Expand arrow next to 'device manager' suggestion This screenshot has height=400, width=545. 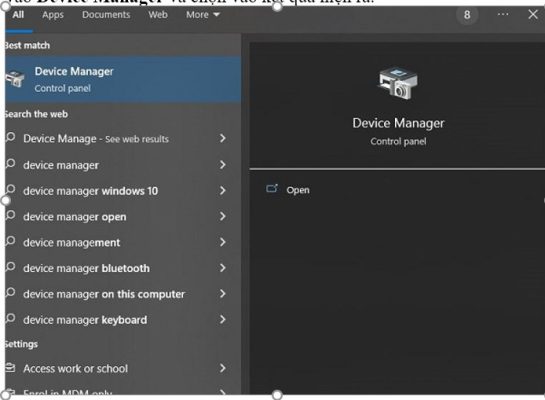pos(223,165)
